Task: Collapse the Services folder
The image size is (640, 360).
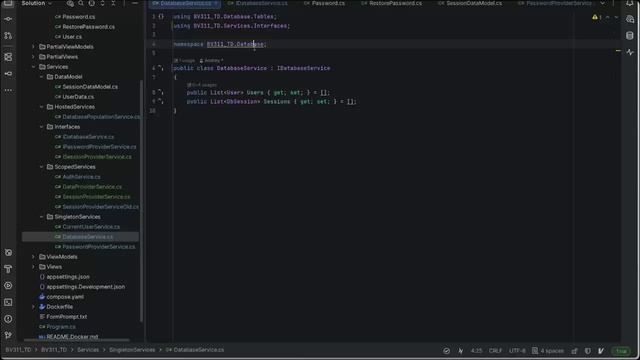Action: pos(33,67)
